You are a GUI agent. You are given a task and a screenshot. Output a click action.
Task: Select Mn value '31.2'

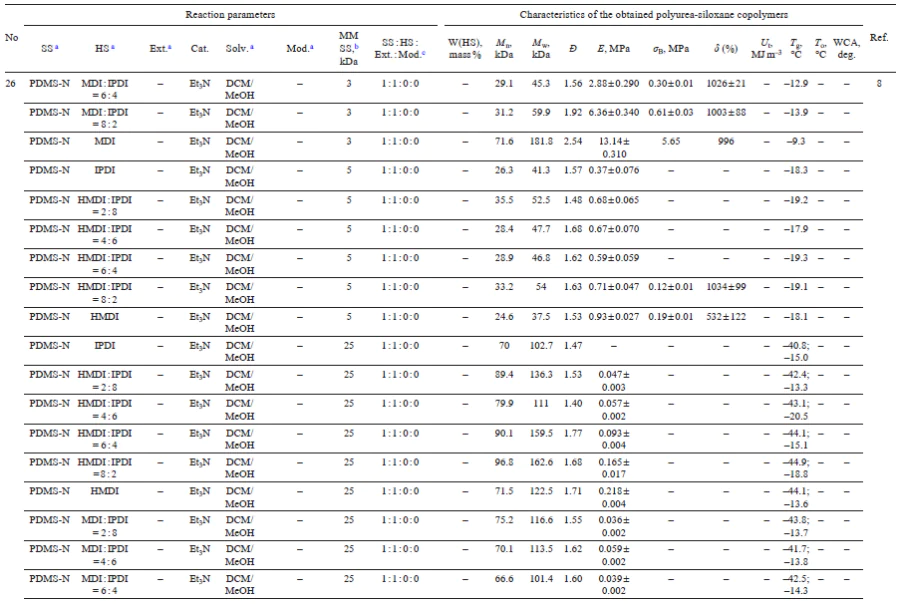pyautogui.click(x=504, y=113)
